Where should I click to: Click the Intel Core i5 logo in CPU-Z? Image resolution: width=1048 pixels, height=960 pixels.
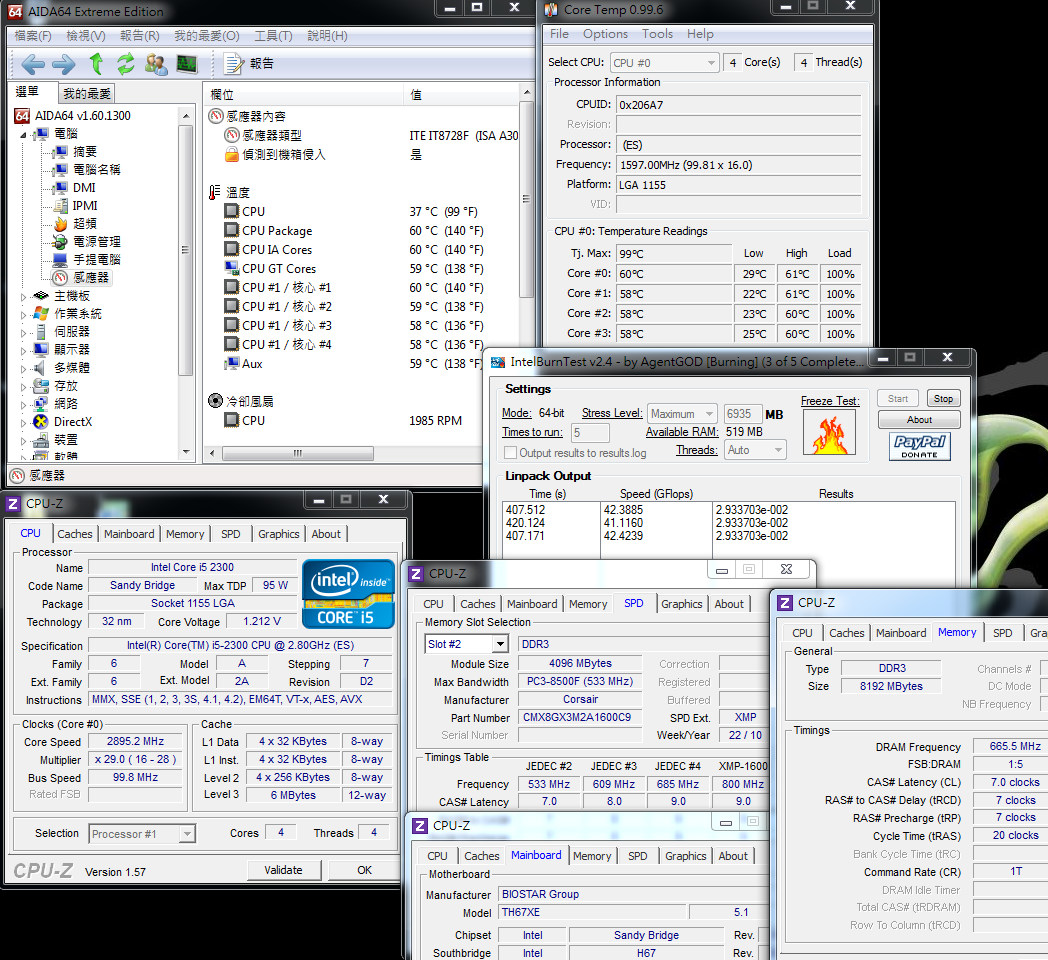(348, 594)
